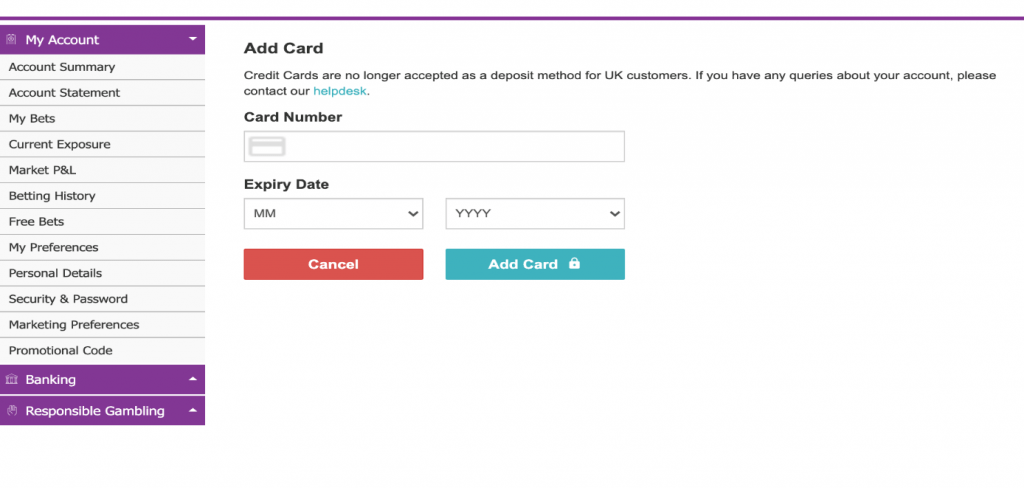Click the My Account header icon
This screenshot has height=488, width=1024.
(x=11, y=40)
